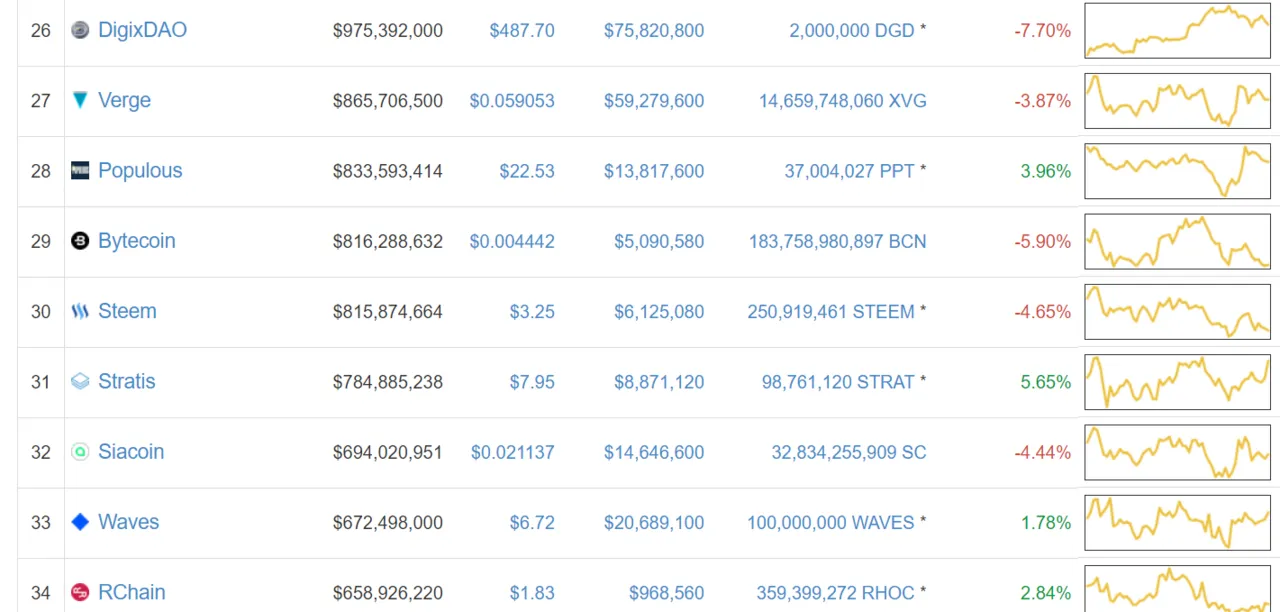1280x612 pixels.
Task: Click the Verge triangle logo icon
Action: (80, 100)
